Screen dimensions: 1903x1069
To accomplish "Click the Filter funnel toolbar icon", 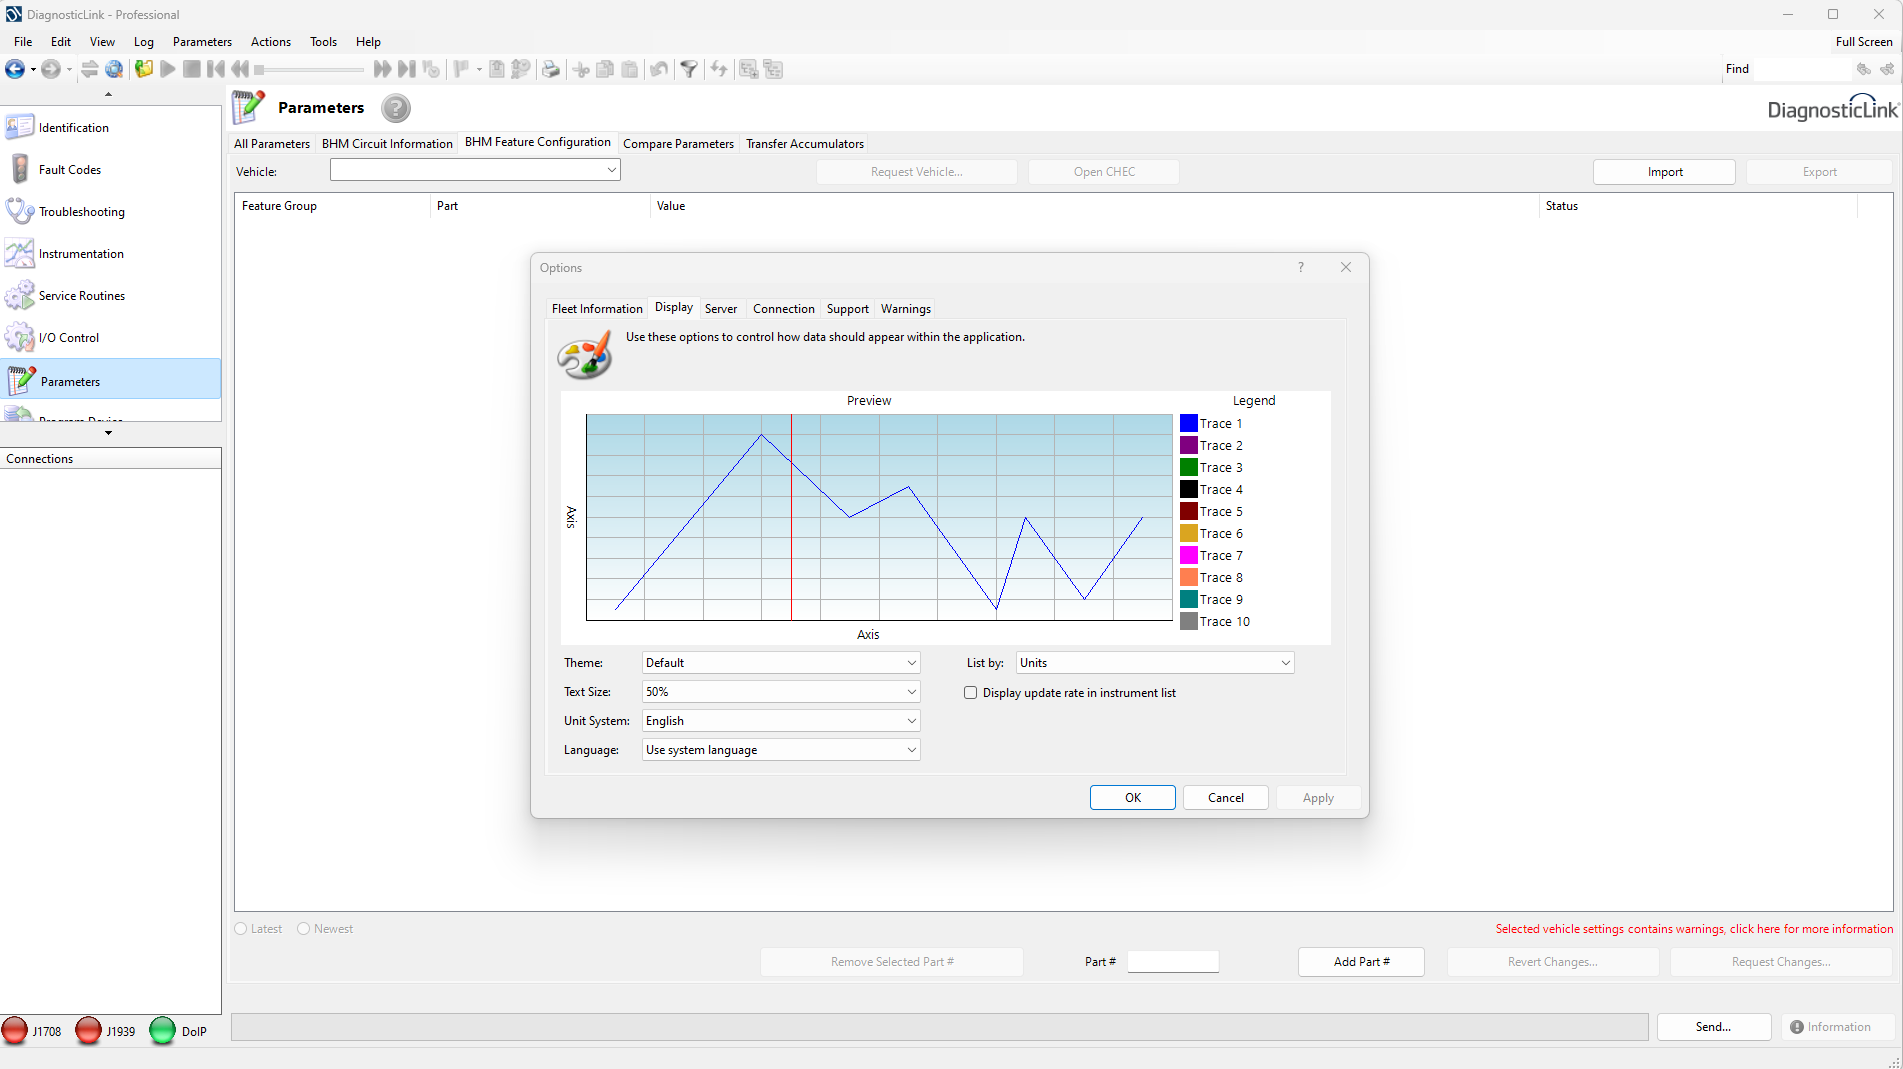I will tap(689, 69).
